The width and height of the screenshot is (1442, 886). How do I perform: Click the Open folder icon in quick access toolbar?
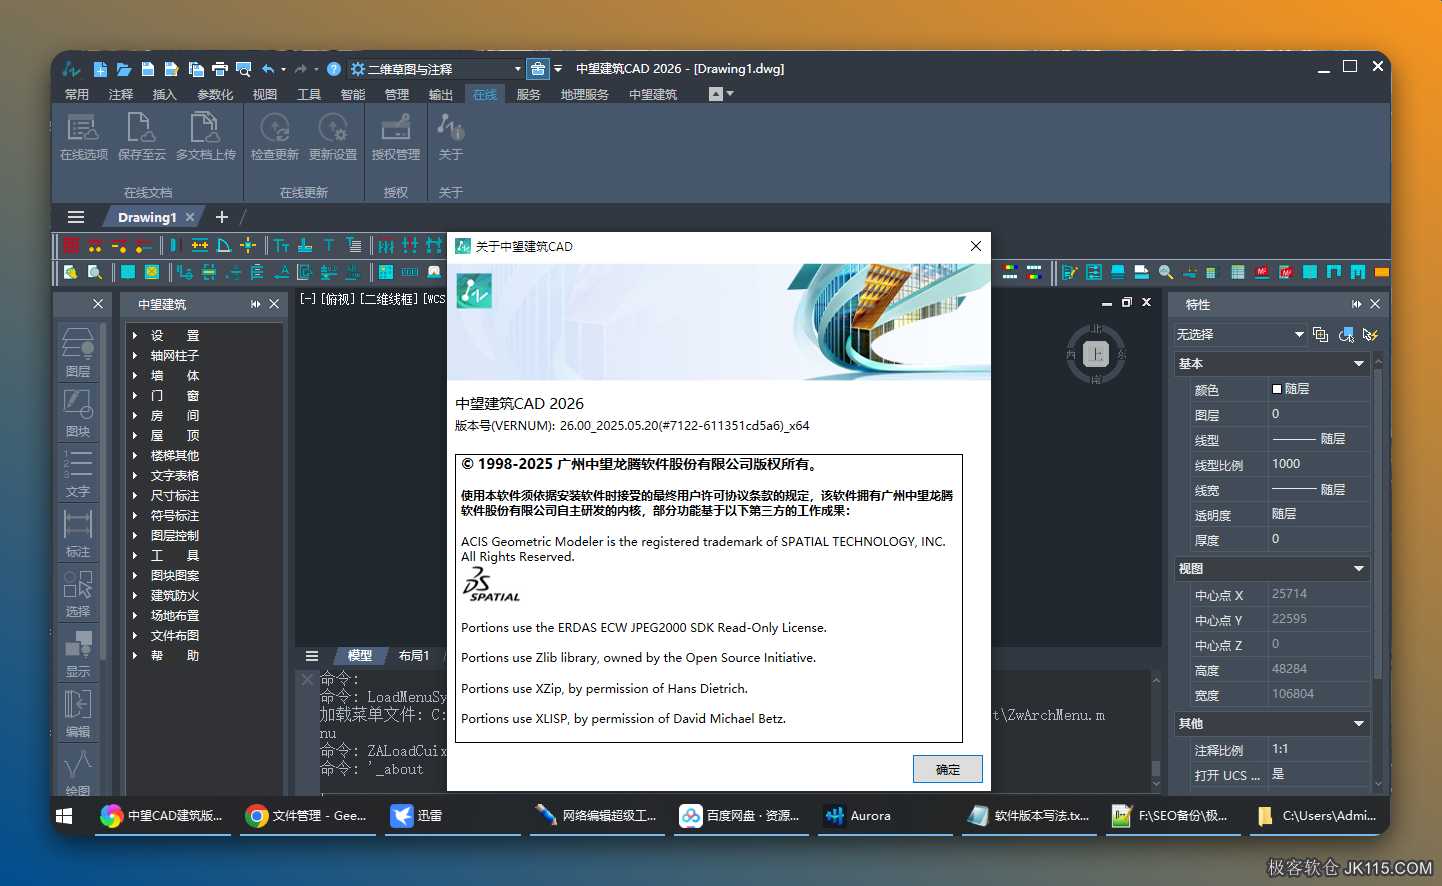[x=124, y=69]
